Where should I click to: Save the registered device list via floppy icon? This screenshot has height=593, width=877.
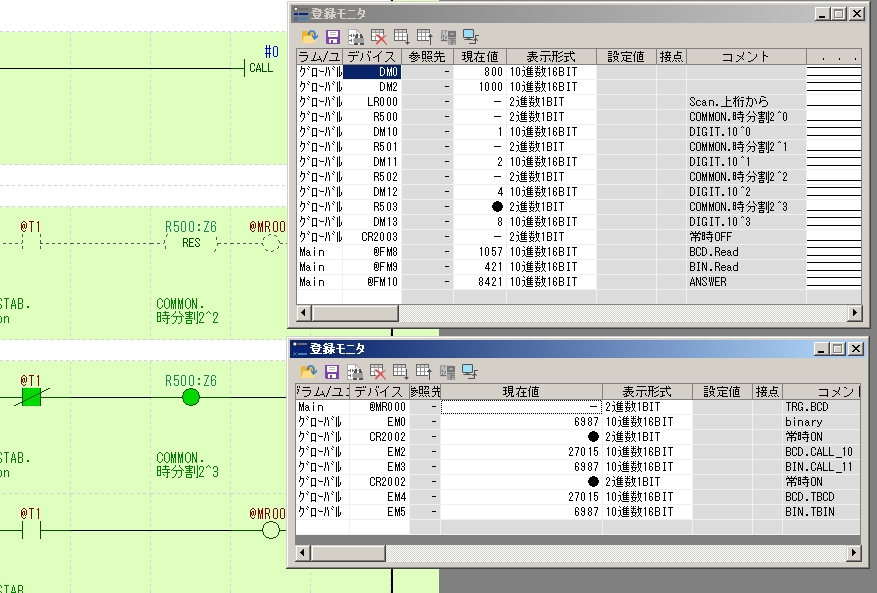pyautogui.click(x=332, y=35)
